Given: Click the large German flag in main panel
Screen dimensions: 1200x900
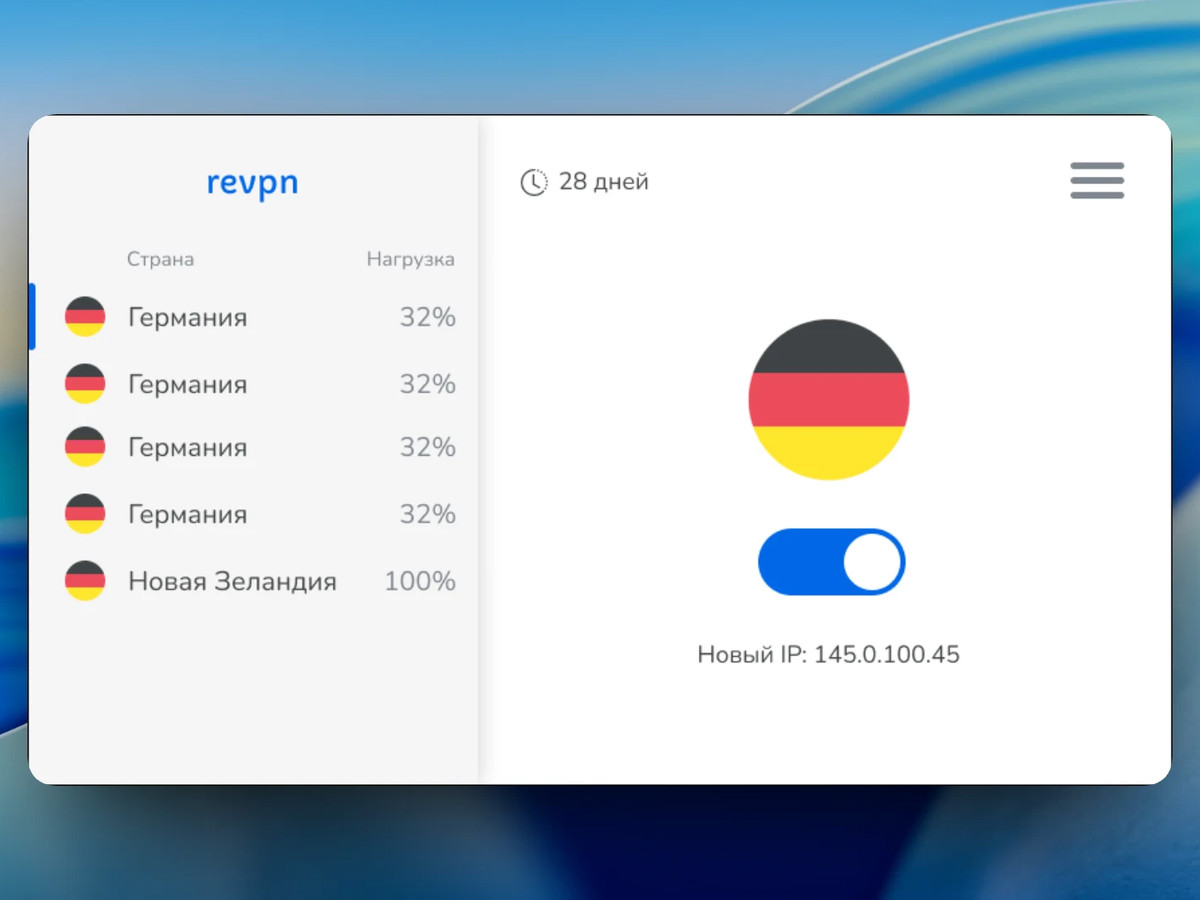Looking at the screenshot, I should pos(829,399).
